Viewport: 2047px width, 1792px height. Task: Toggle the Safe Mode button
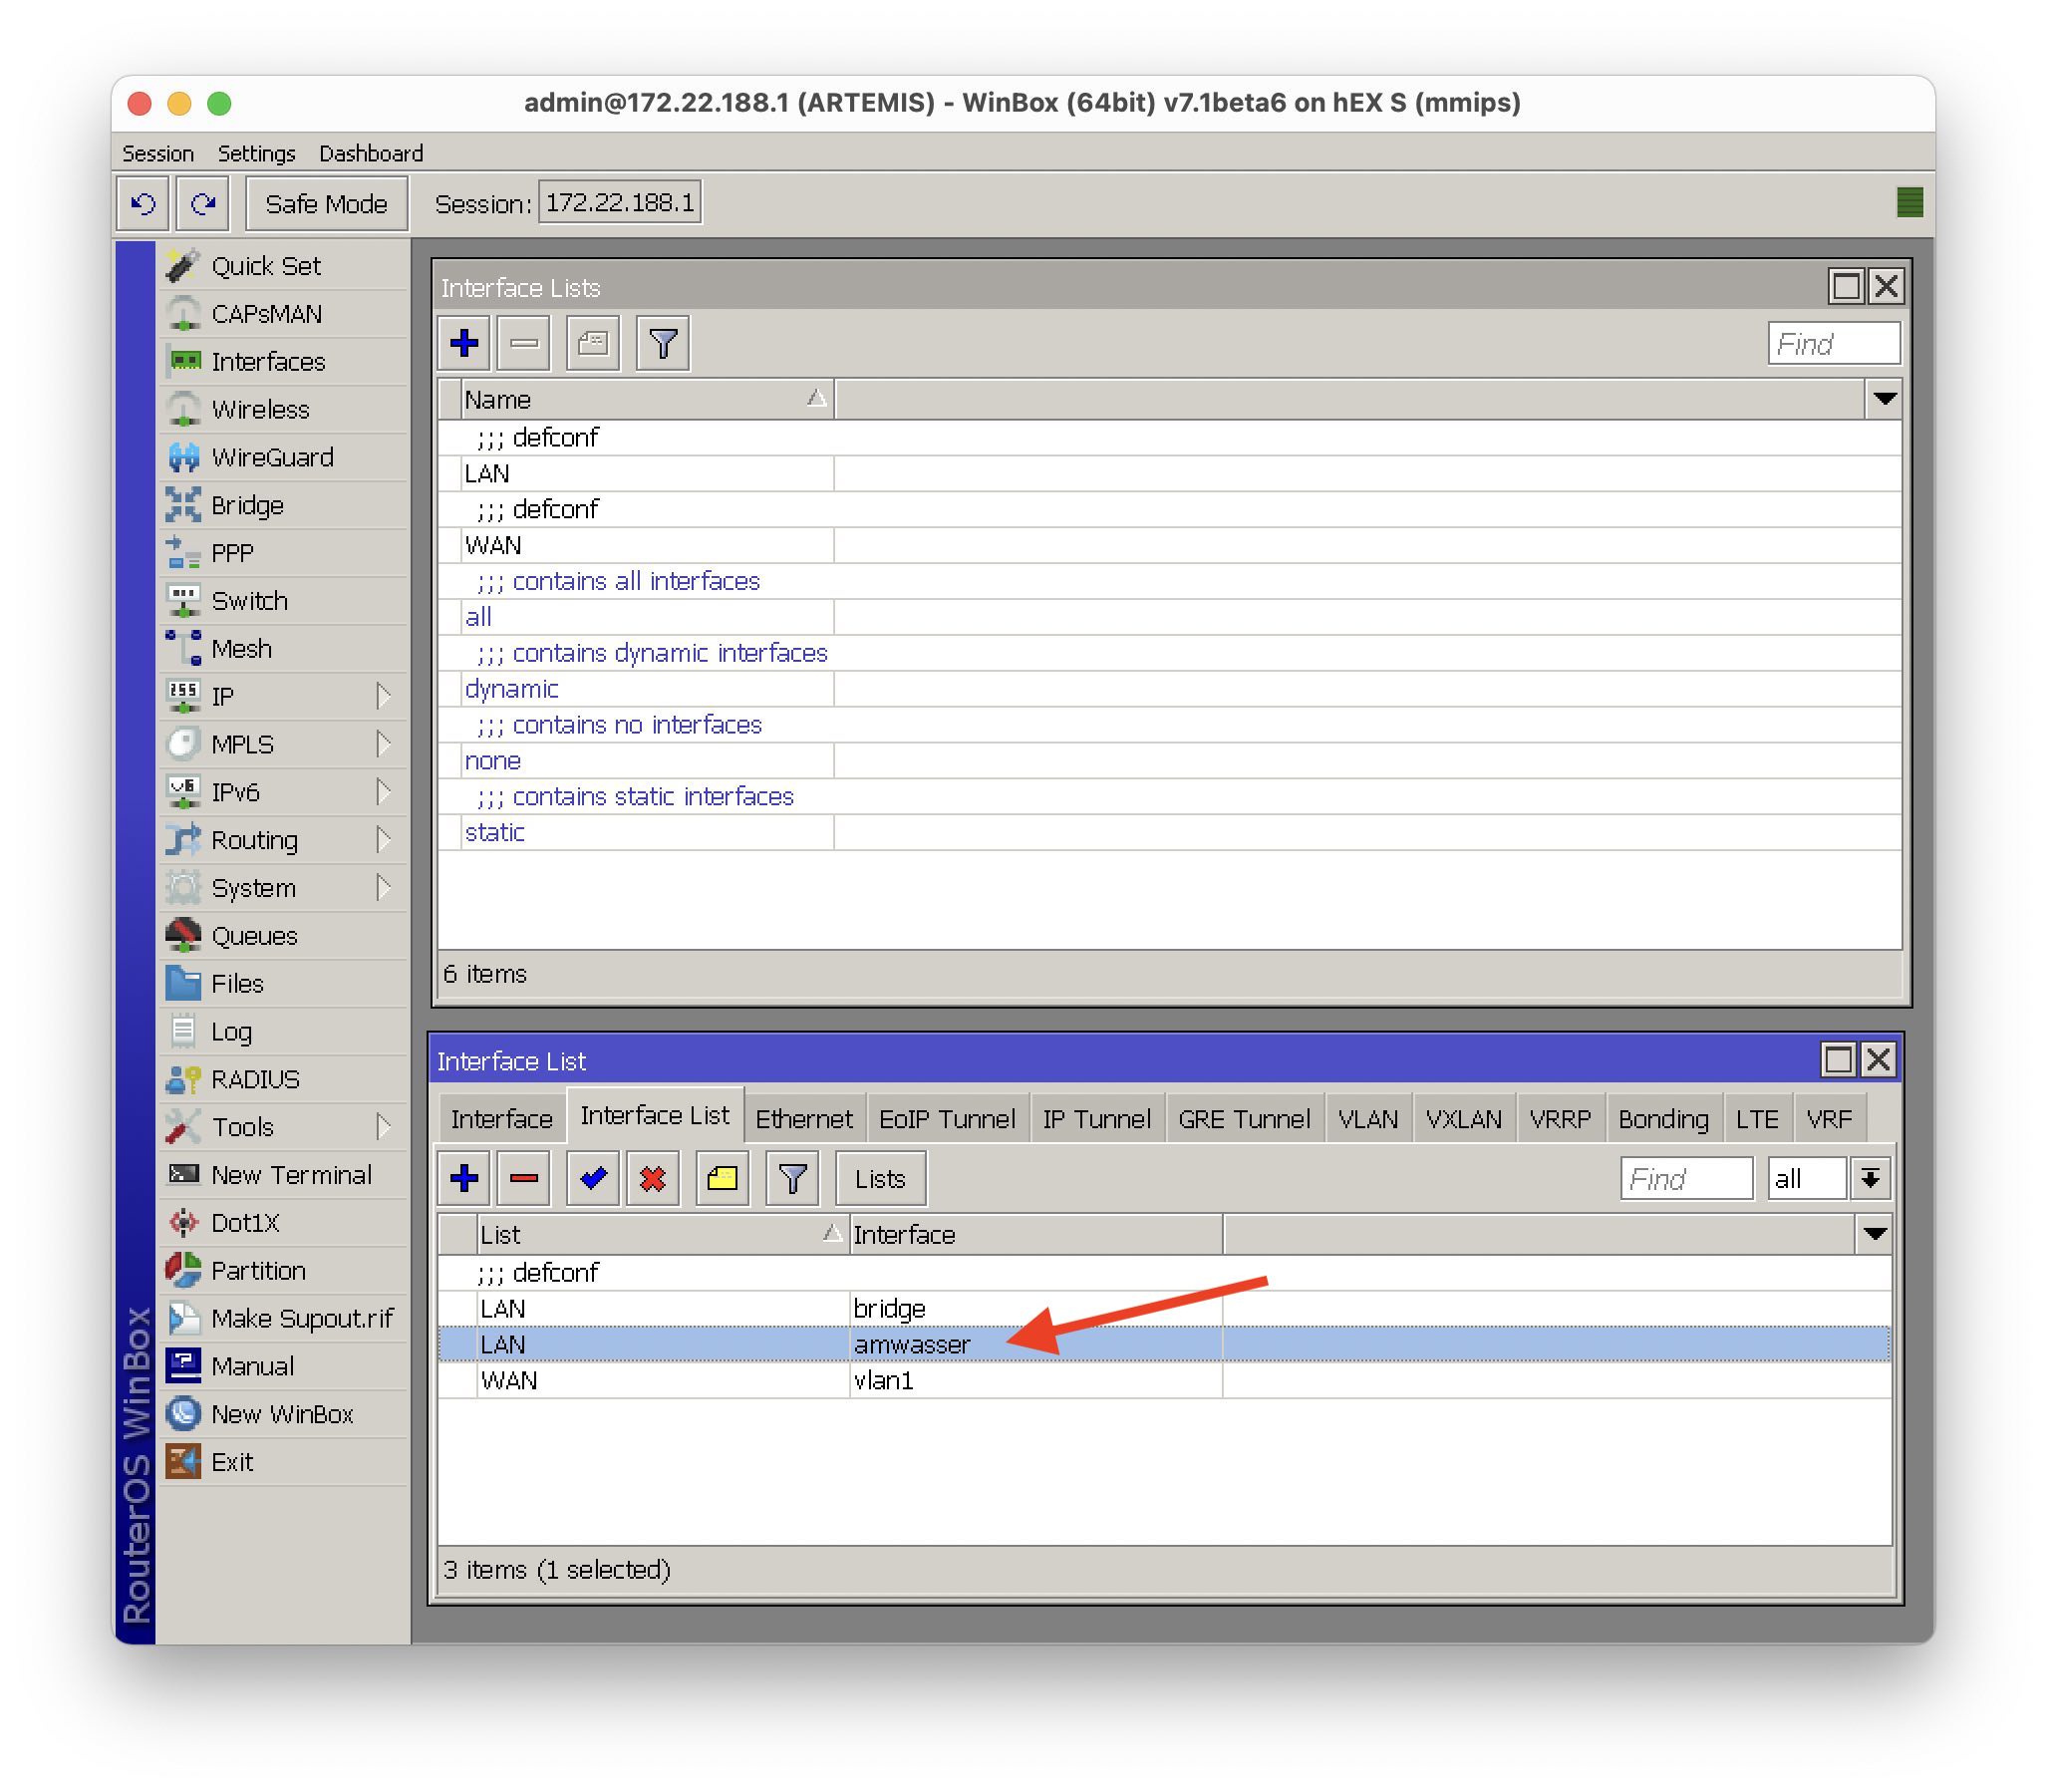(326, 204)
